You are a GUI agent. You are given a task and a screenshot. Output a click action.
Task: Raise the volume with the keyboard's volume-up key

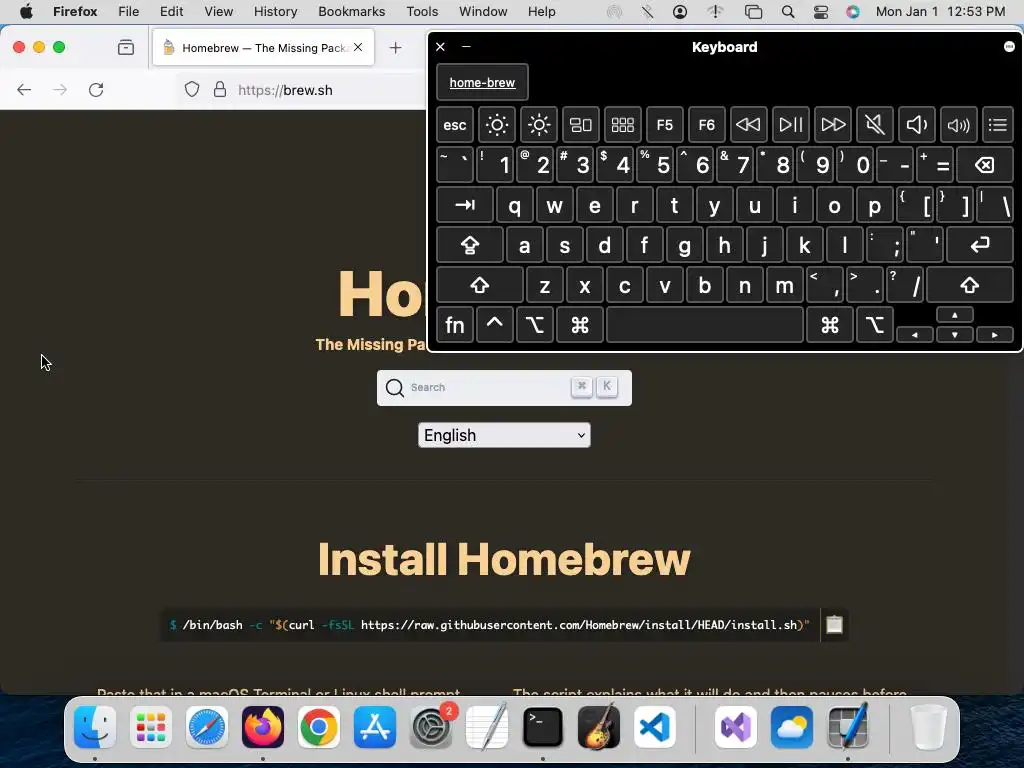pos(959,125)
